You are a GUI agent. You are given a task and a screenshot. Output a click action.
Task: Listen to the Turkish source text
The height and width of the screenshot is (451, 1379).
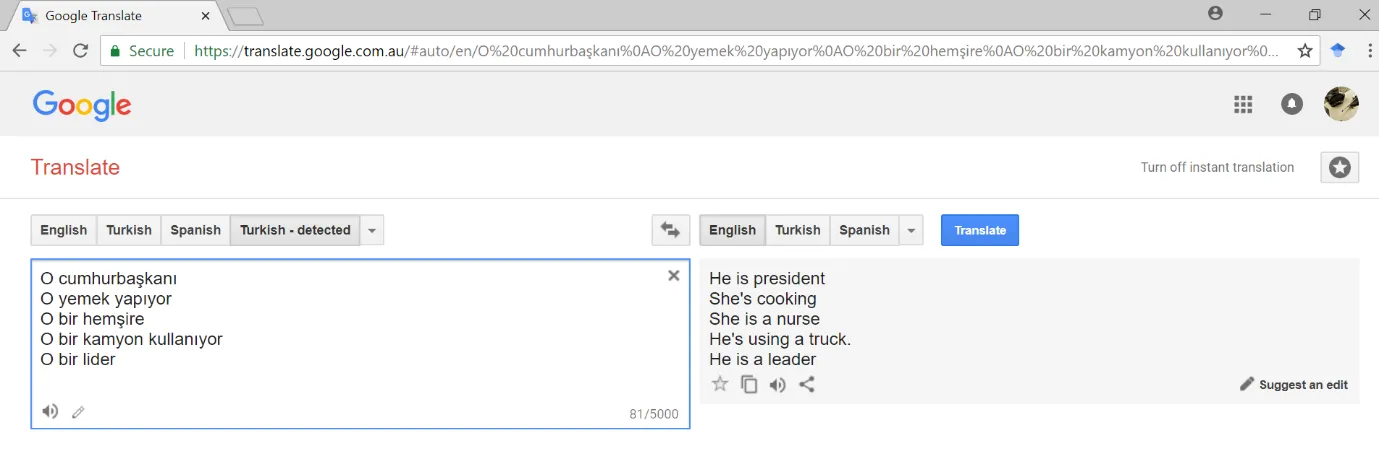click(50, 411)
